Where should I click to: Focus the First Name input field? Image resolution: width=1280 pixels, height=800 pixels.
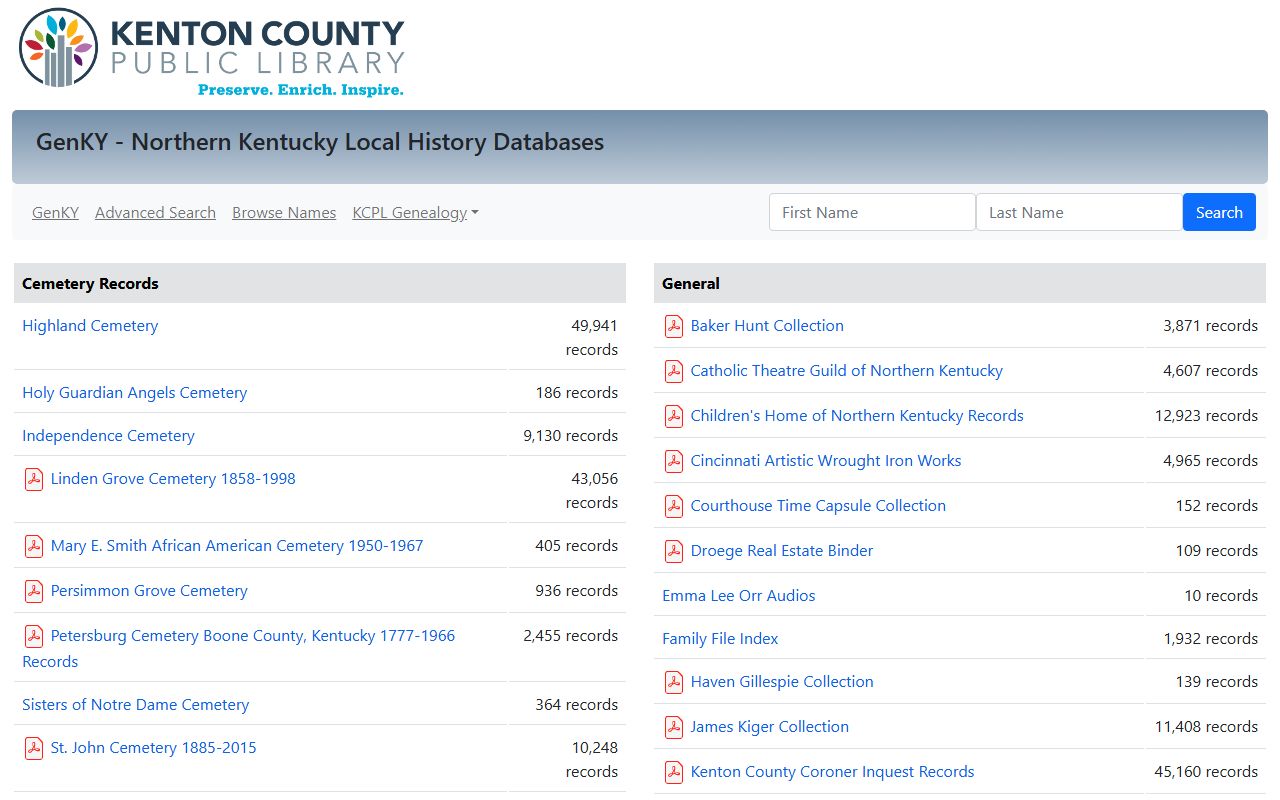coord(872,212)
